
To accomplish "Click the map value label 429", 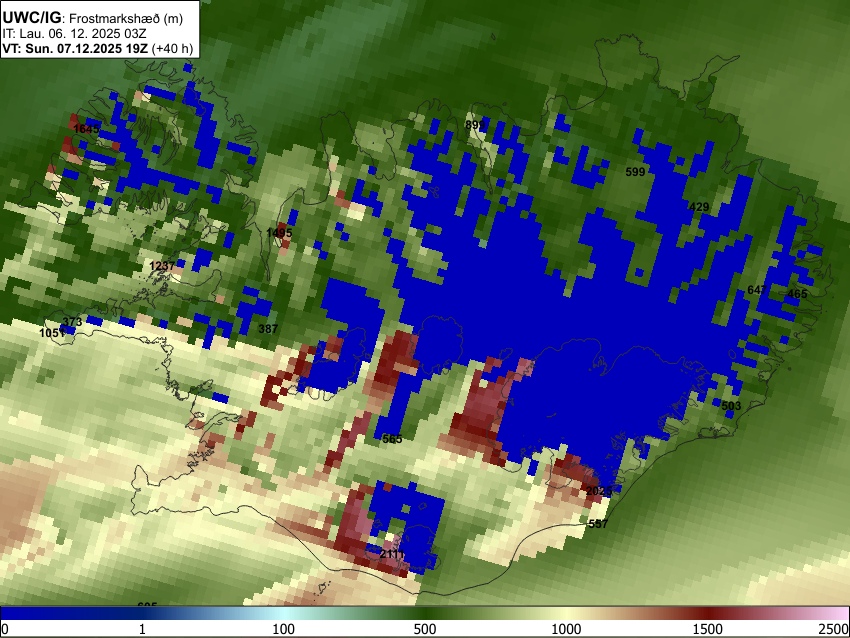I will [699, 207].
